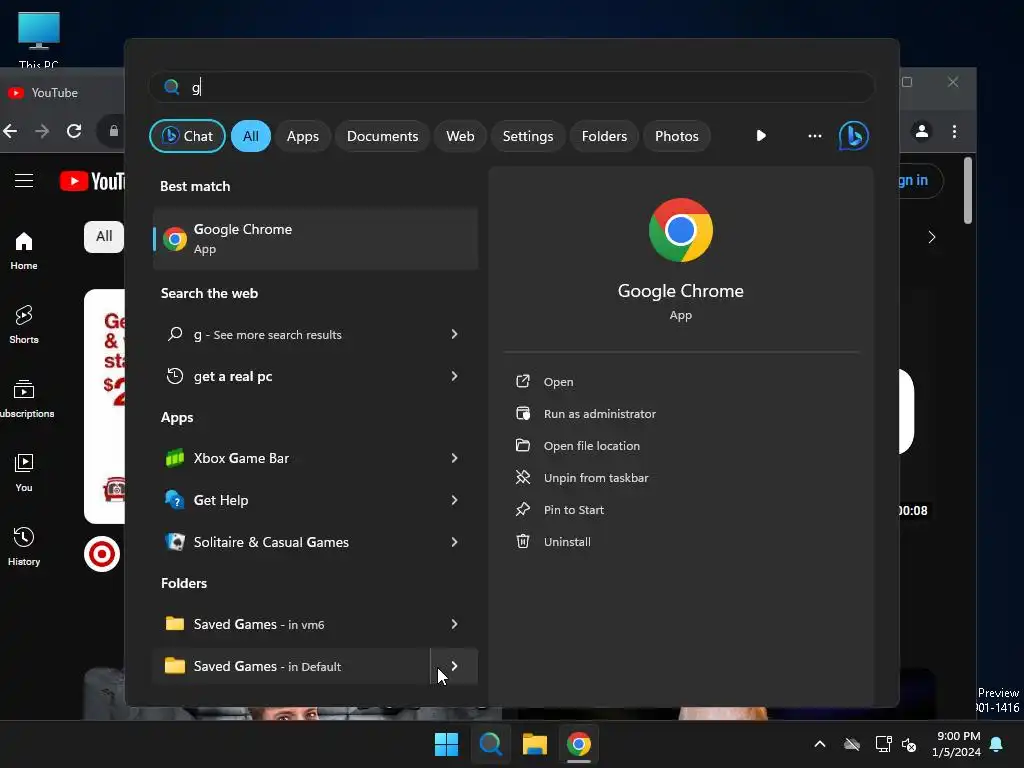Reload the page in Chrome
The height and width of the screenshot is (768, 1024).
click(x=74, y=131)
